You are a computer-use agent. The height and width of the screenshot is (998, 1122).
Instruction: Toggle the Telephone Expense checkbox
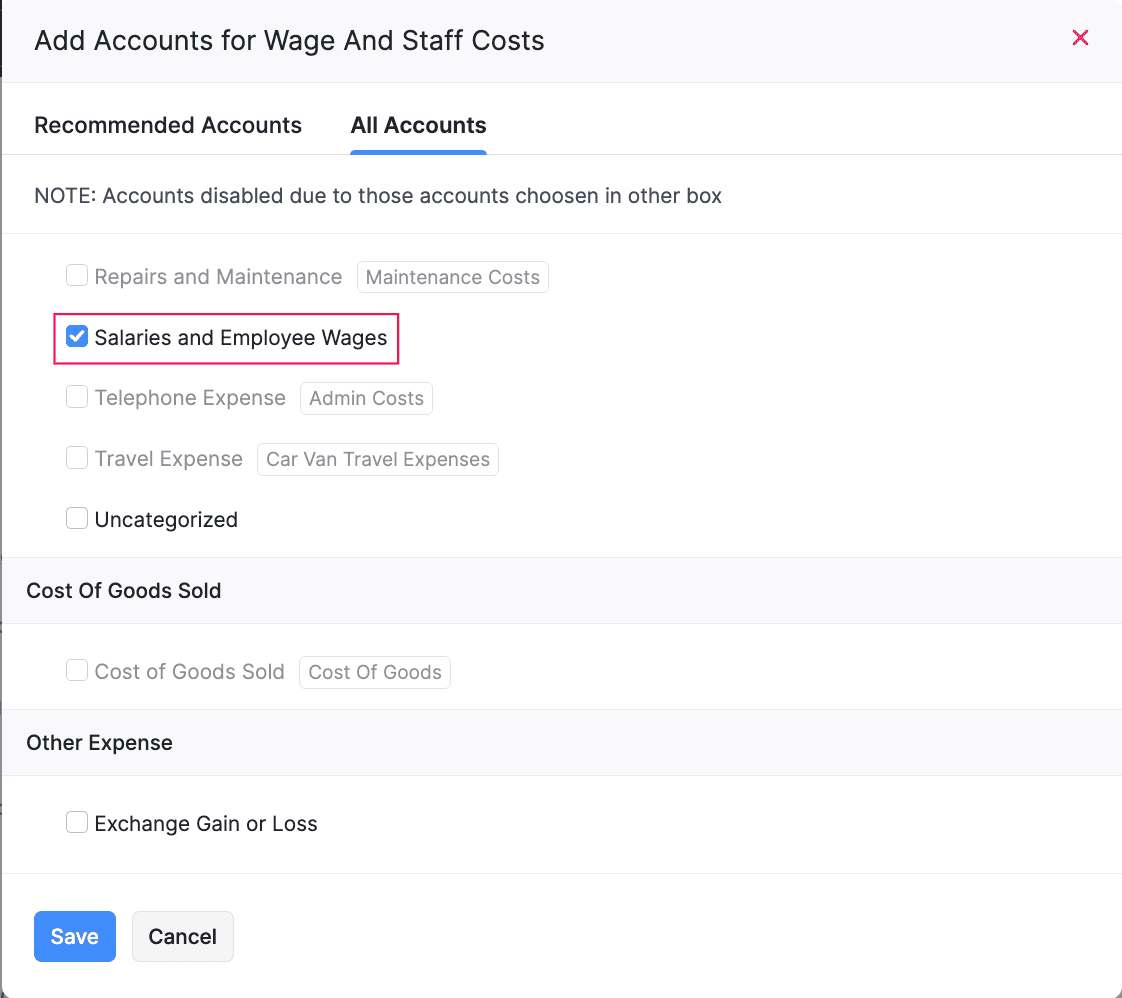click(77, 397)
